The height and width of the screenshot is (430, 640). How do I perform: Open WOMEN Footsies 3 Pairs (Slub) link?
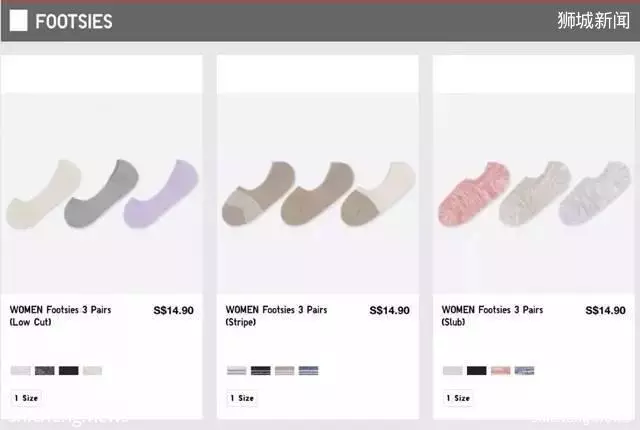click(492, 316)
